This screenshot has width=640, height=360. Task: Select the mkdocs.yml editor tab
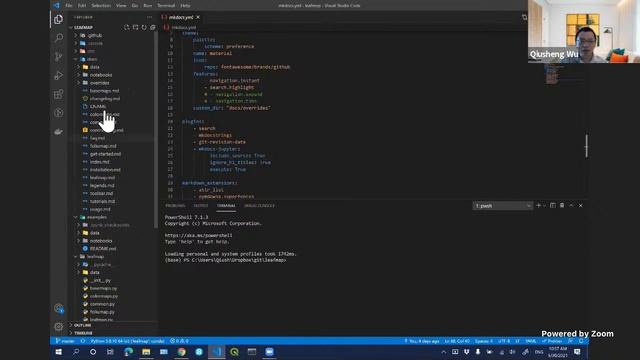[181, 17]
